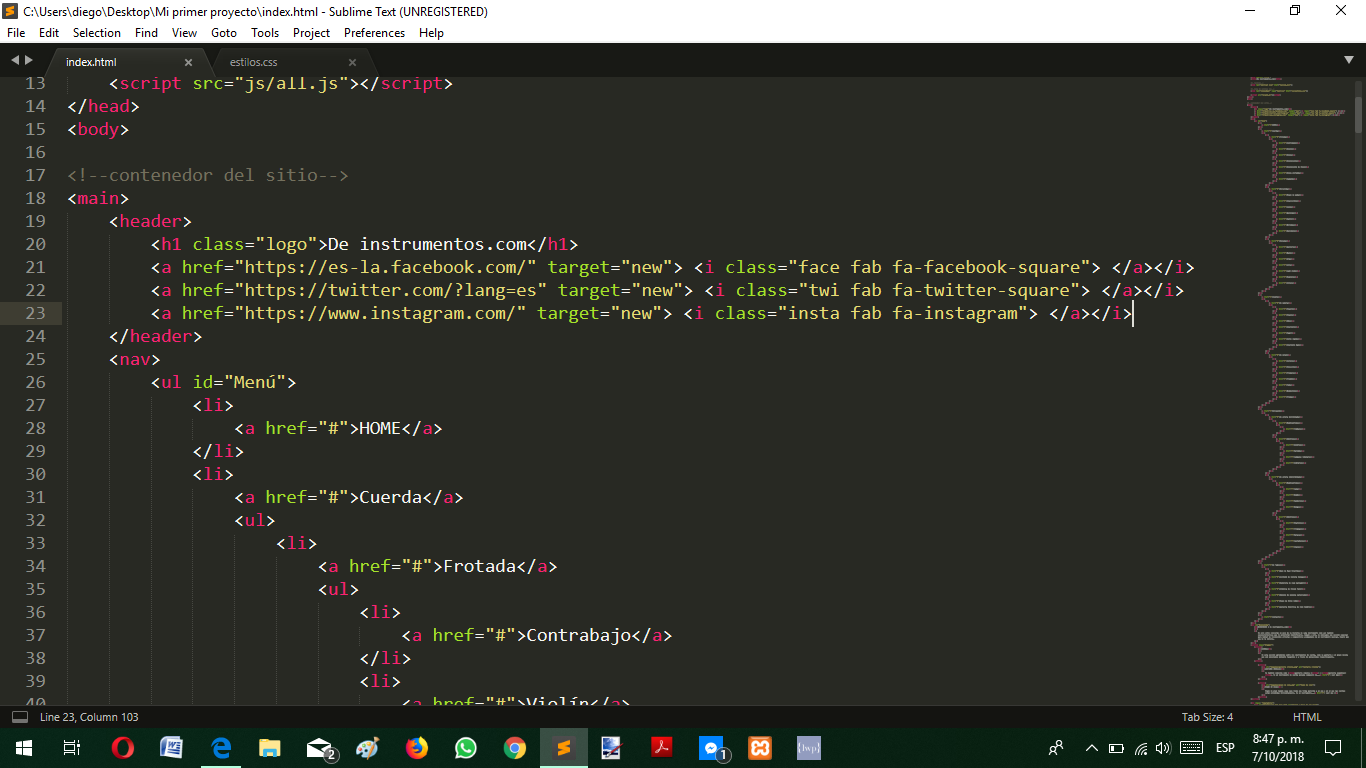This screenshot has width=1366, height=768.
Task: Open the Goto menu
Action: [224, 33]
